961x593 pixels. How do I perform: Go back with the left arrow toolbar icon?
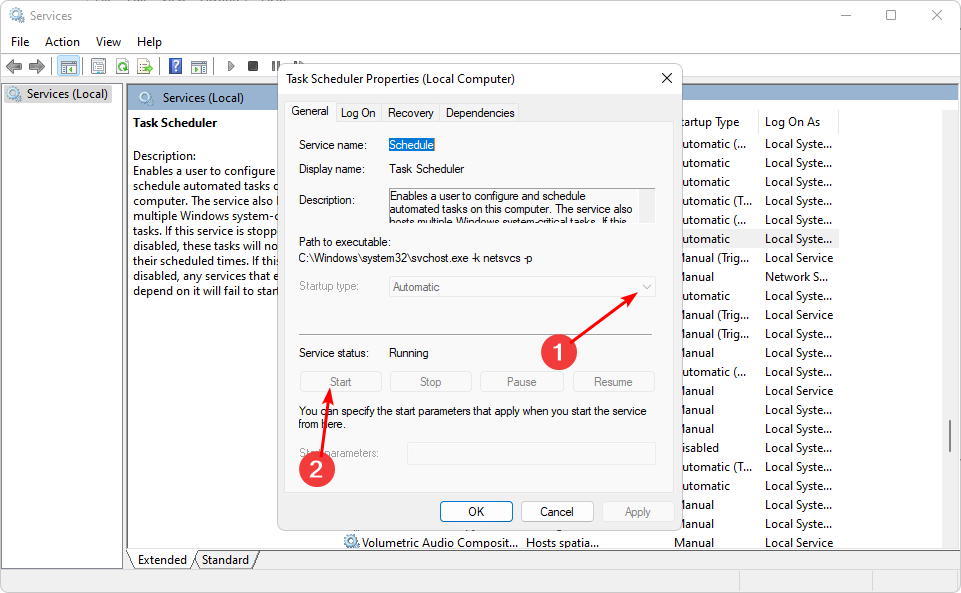(14, 66)
